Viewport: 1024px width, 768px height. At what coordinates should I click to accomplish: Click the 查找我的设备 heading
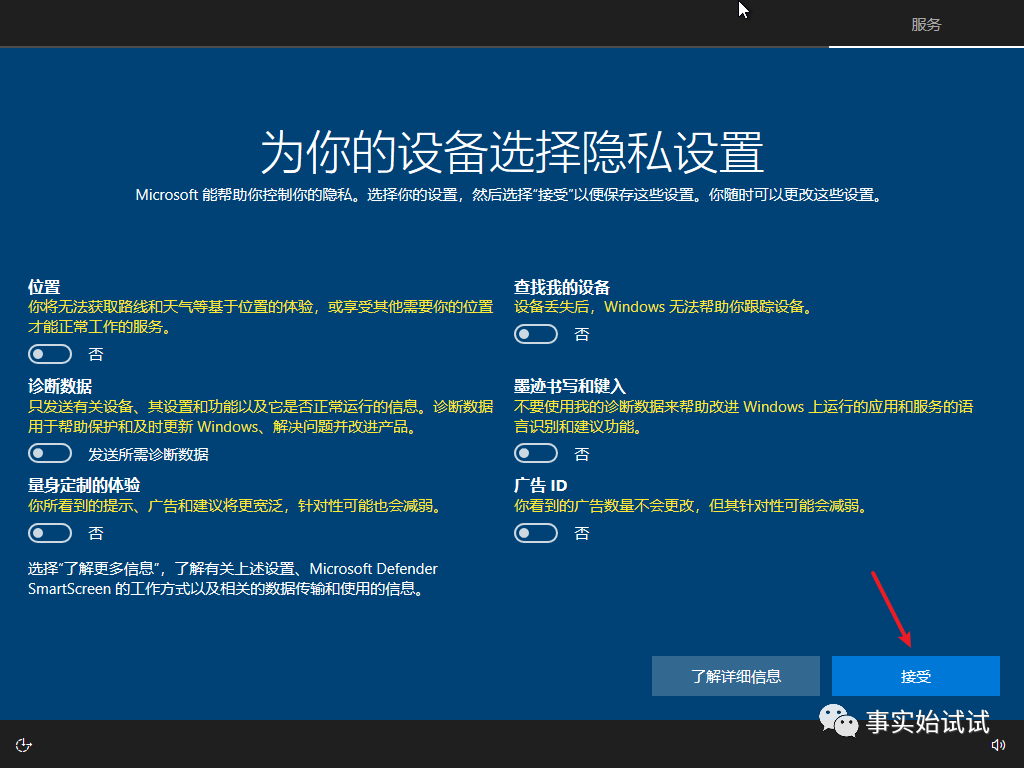(562, 287)
